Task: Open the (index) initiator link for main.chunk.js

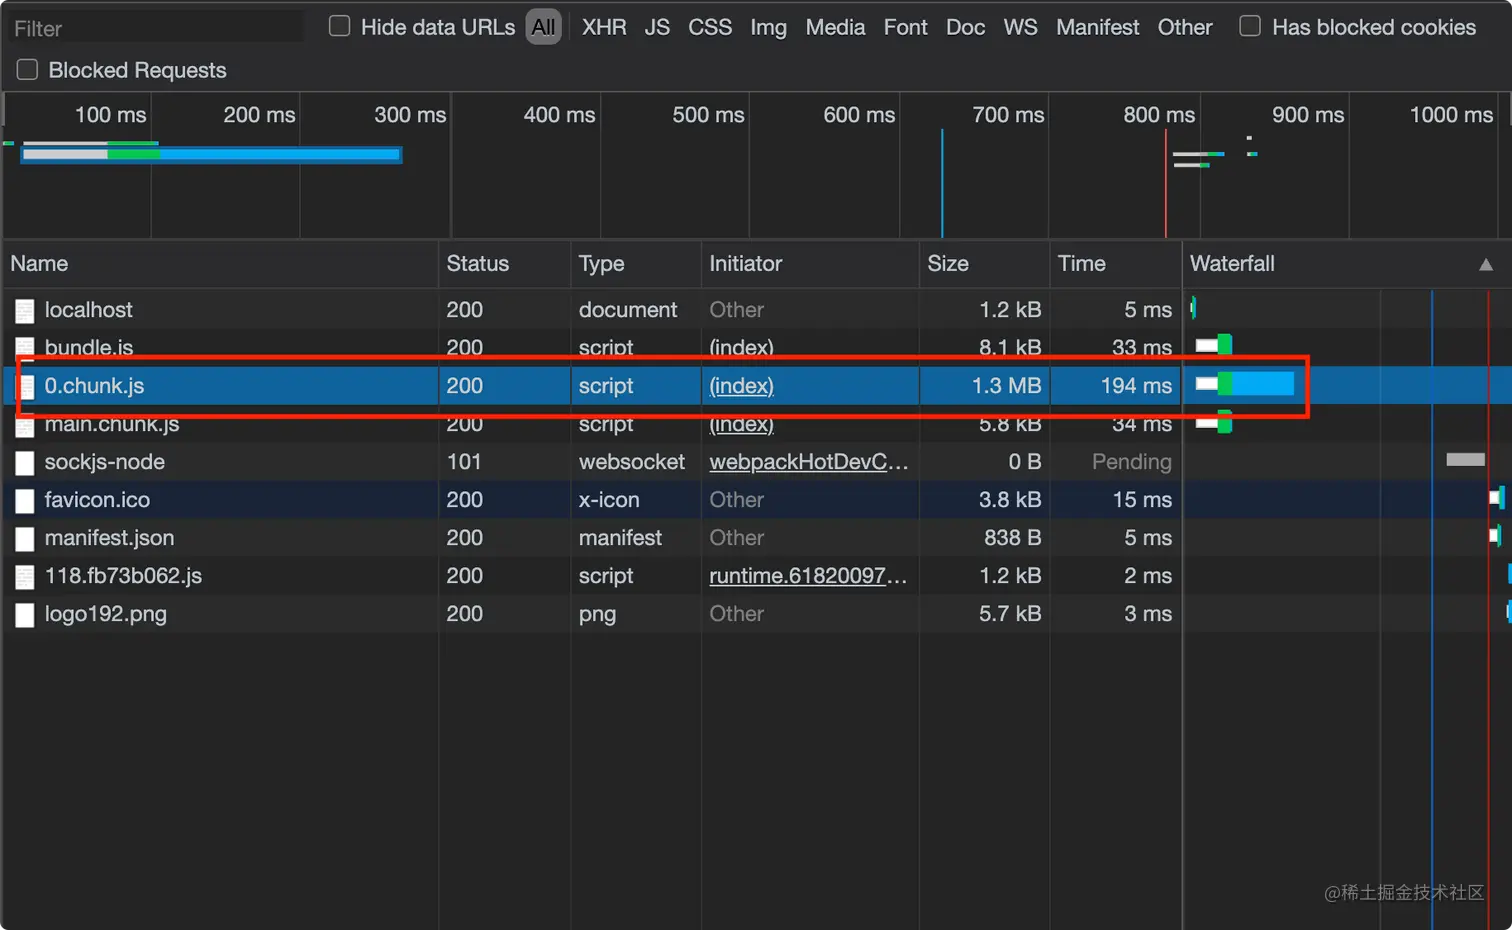Action: coord(741,424)
